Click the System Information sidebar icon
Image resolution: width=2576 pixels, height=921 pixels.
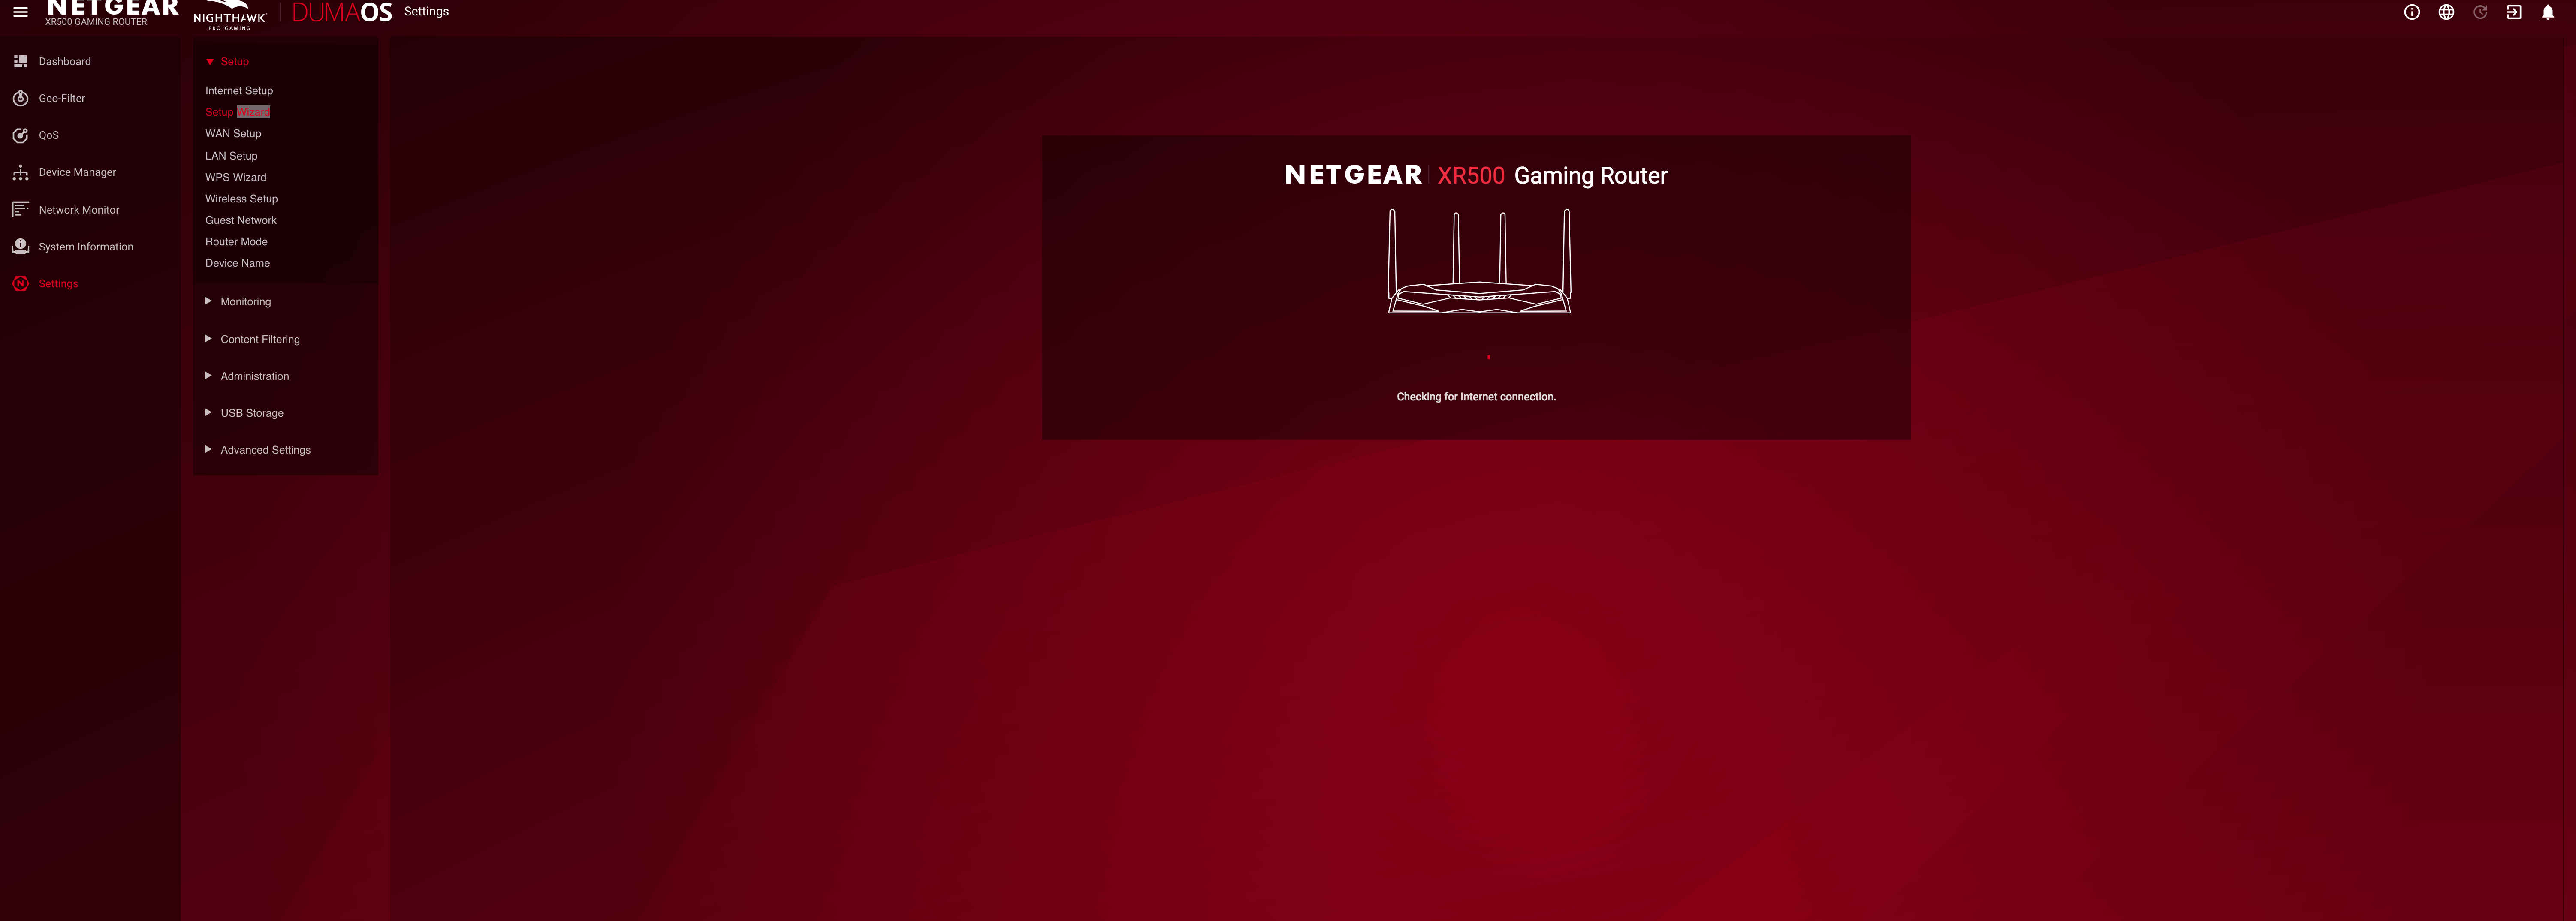coord(20,246)
